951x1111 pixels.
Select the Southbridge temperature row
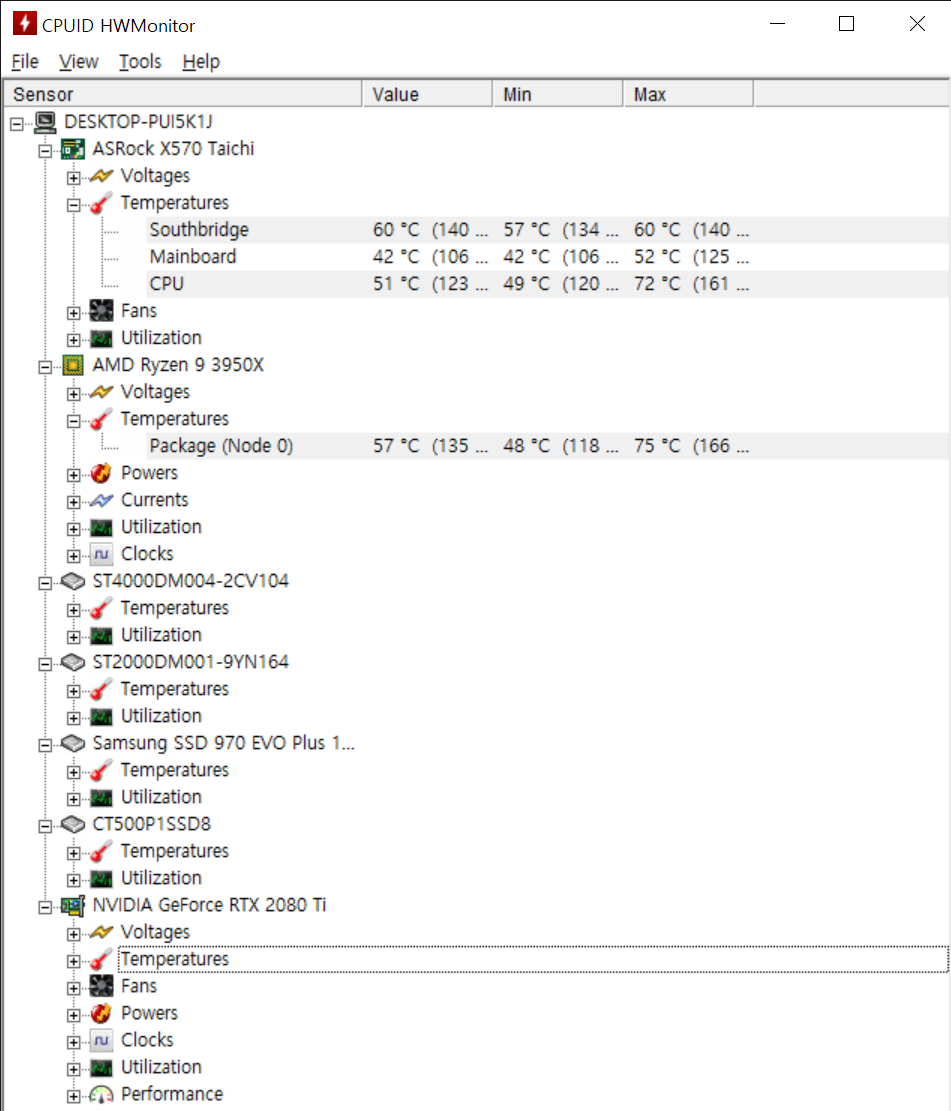pyautogui.click(x=548, y=230)
